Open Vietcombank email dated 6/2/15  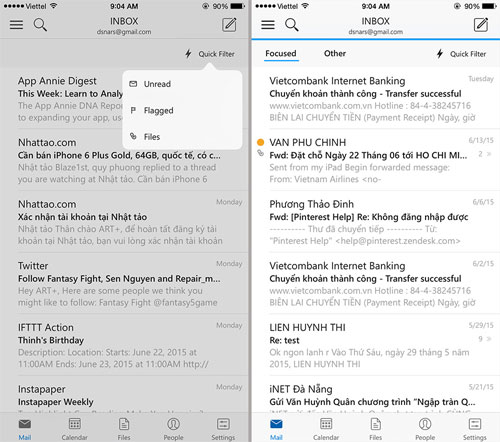pyautogui.click(x=376, y=284)
